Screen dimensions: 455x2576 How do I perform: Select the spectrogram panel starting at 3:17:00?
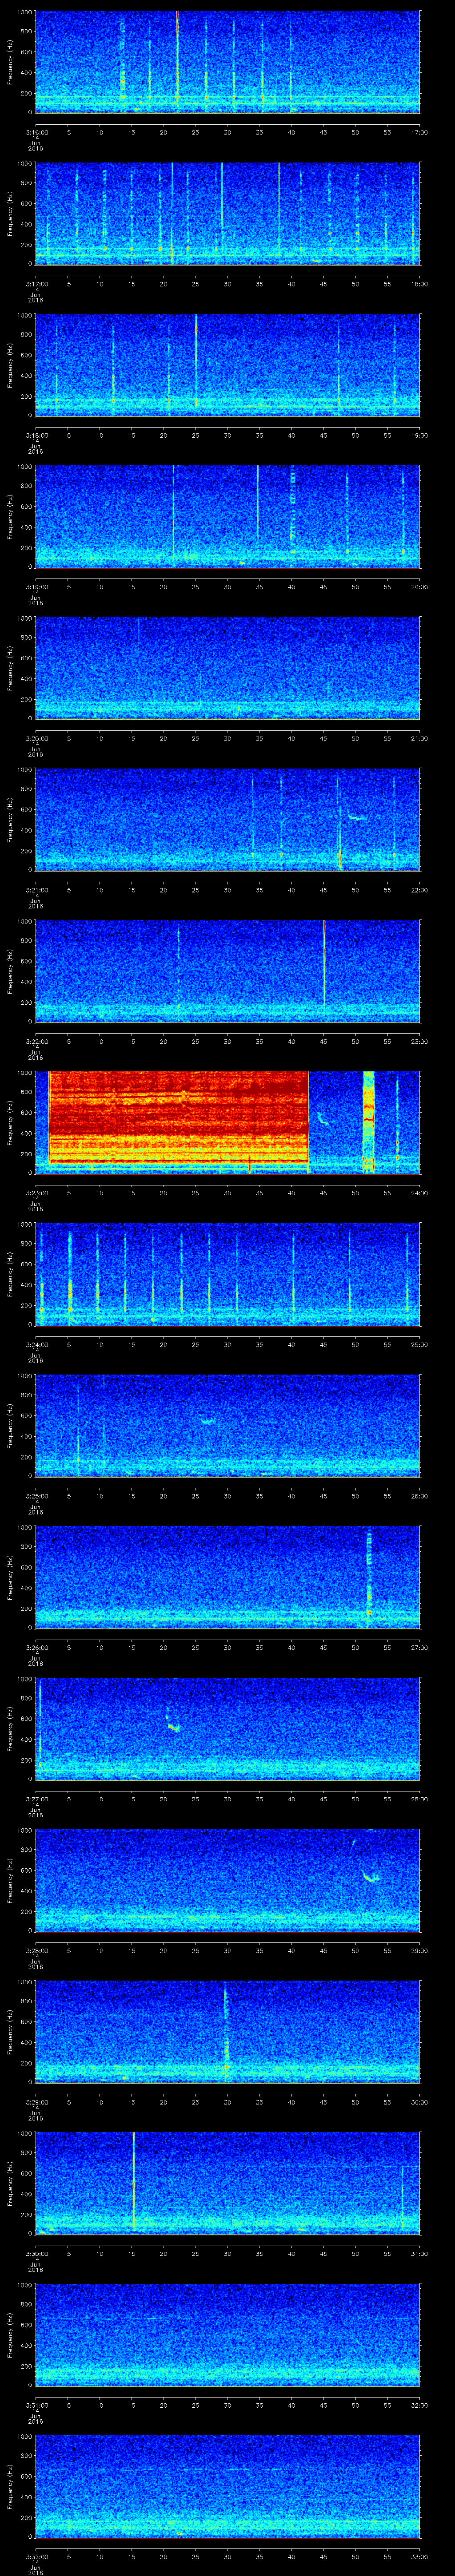(227, 213)
